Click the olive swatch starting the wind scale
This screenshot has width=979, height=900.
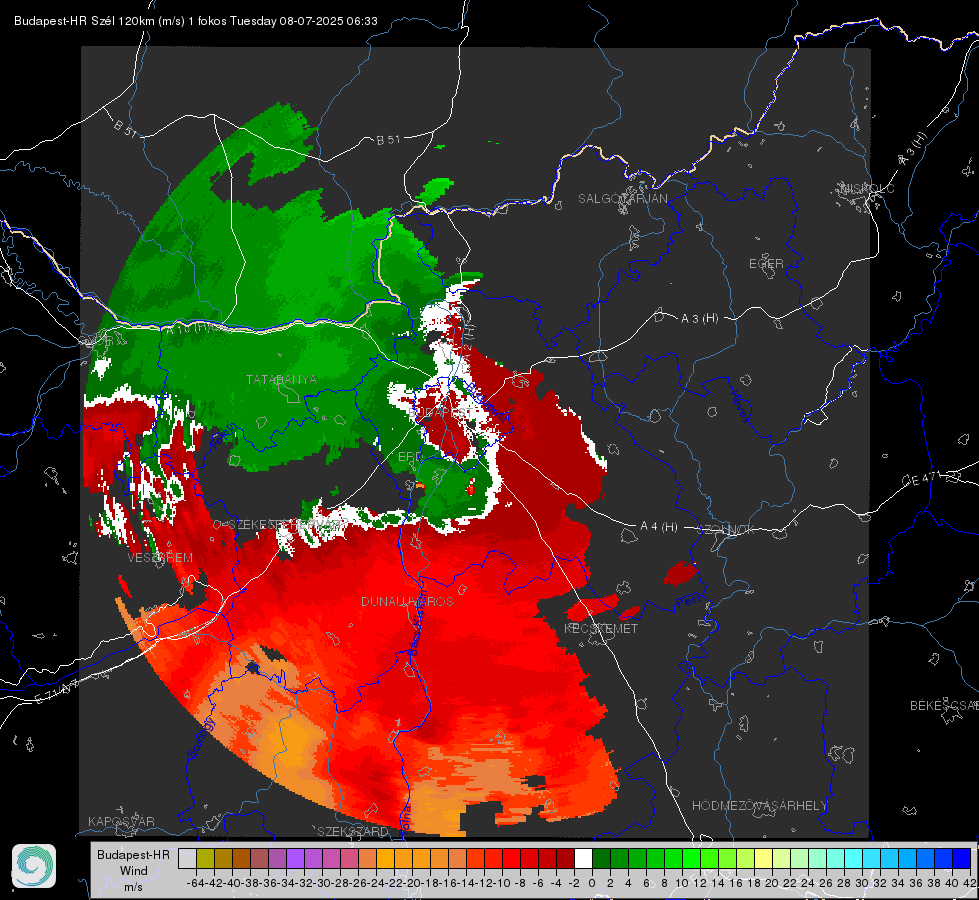click(205, 859)
